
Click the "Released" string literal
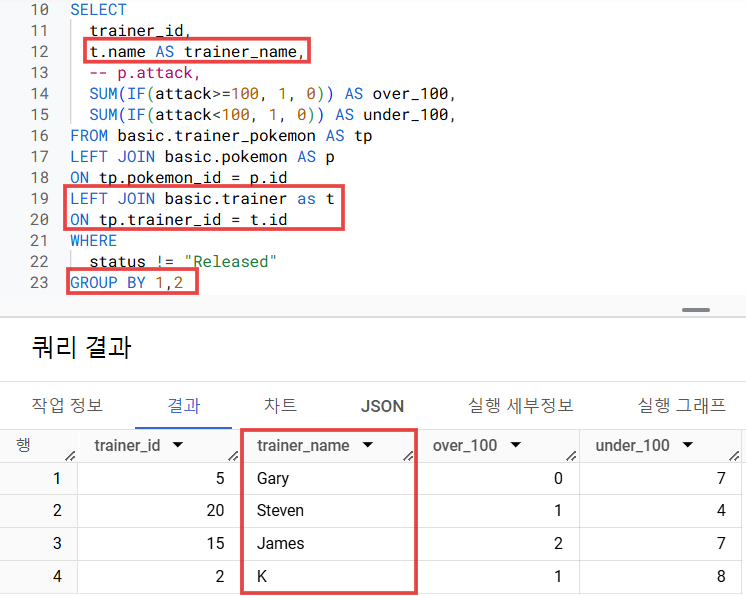pyautogui.click(x=230, y=262)
